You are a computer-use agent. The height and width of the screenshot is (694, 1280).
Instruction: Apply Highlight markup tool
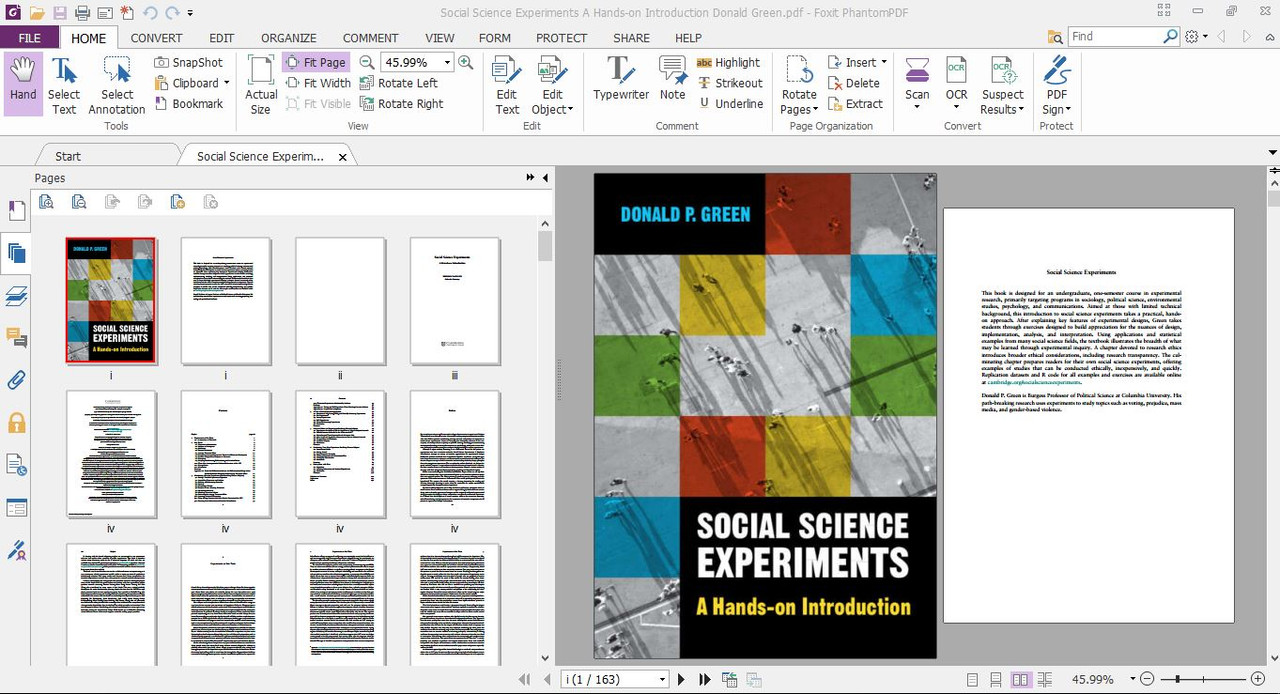point(728,62)
